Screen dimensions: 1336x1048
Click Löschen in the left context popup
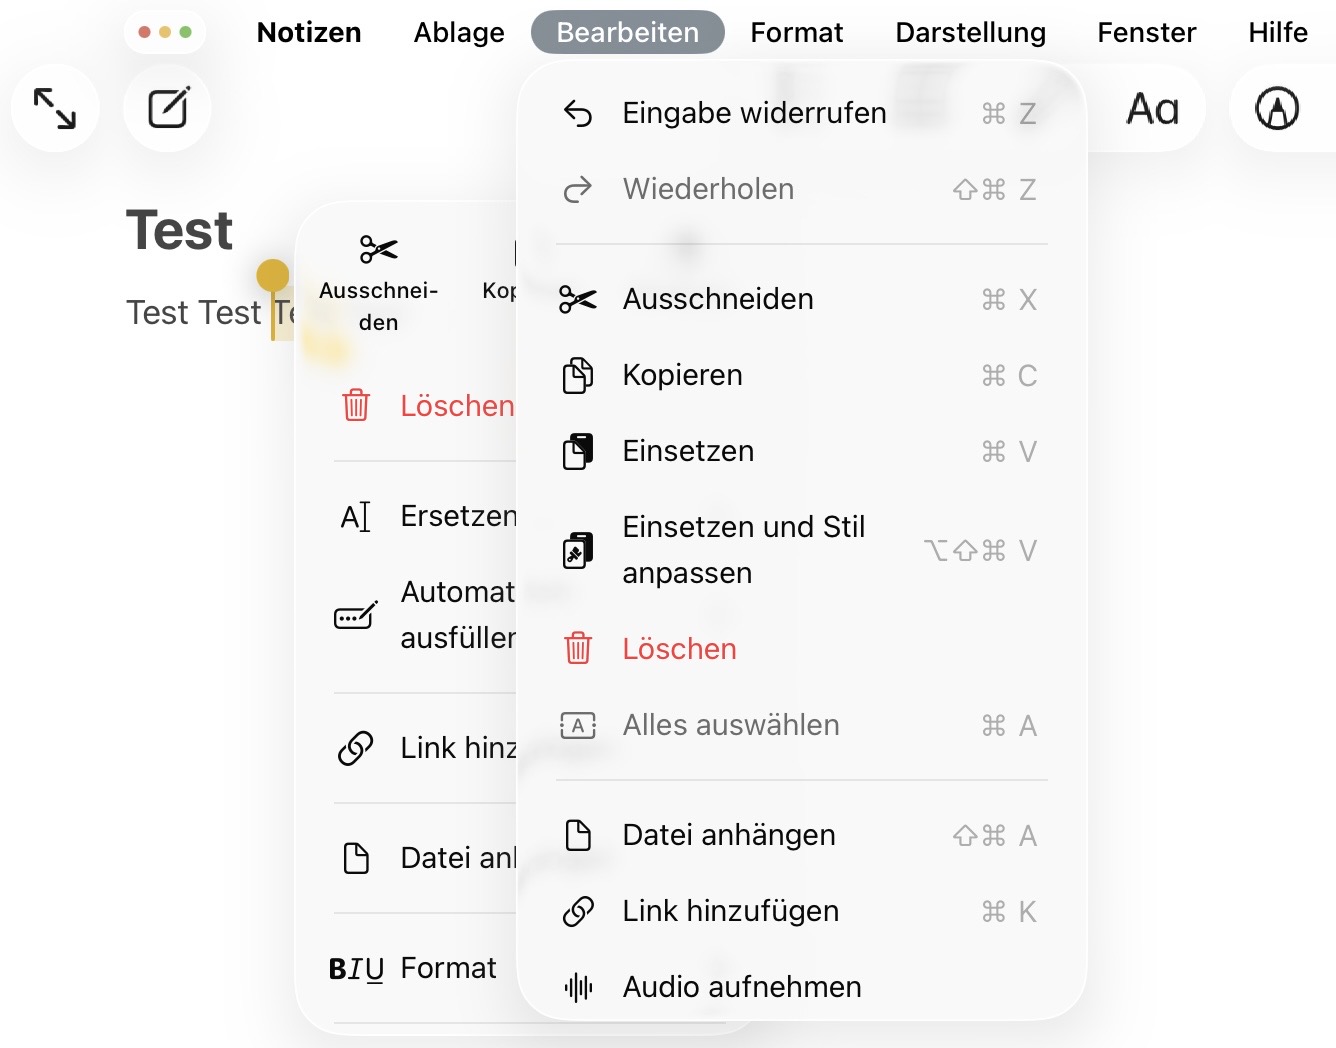456,406
